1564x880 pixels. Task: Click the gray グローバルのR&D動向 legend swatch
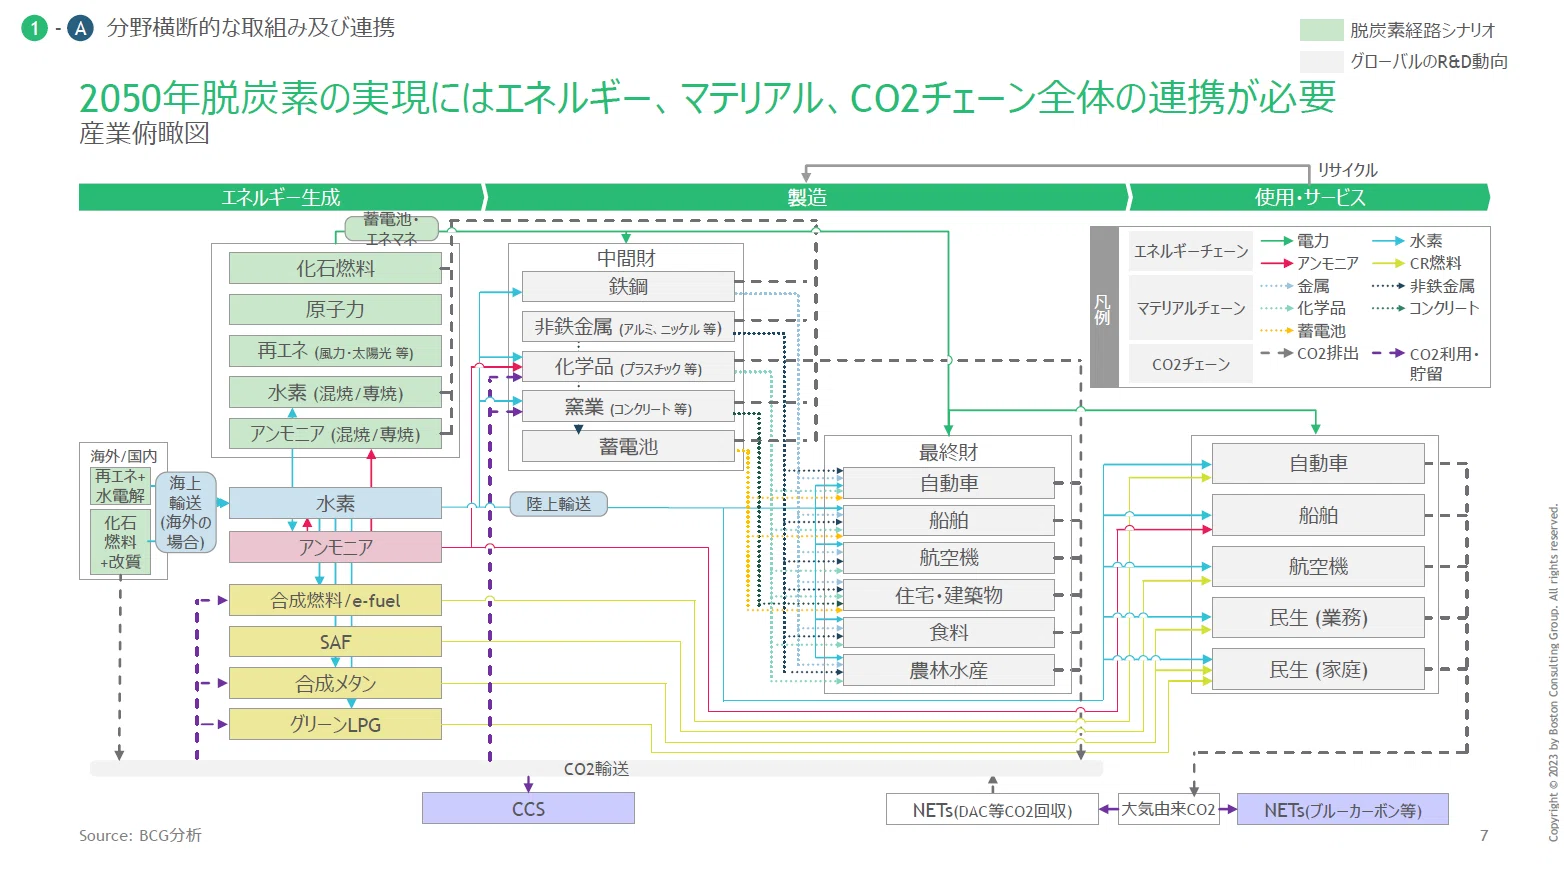click(x=1321, y=61)
